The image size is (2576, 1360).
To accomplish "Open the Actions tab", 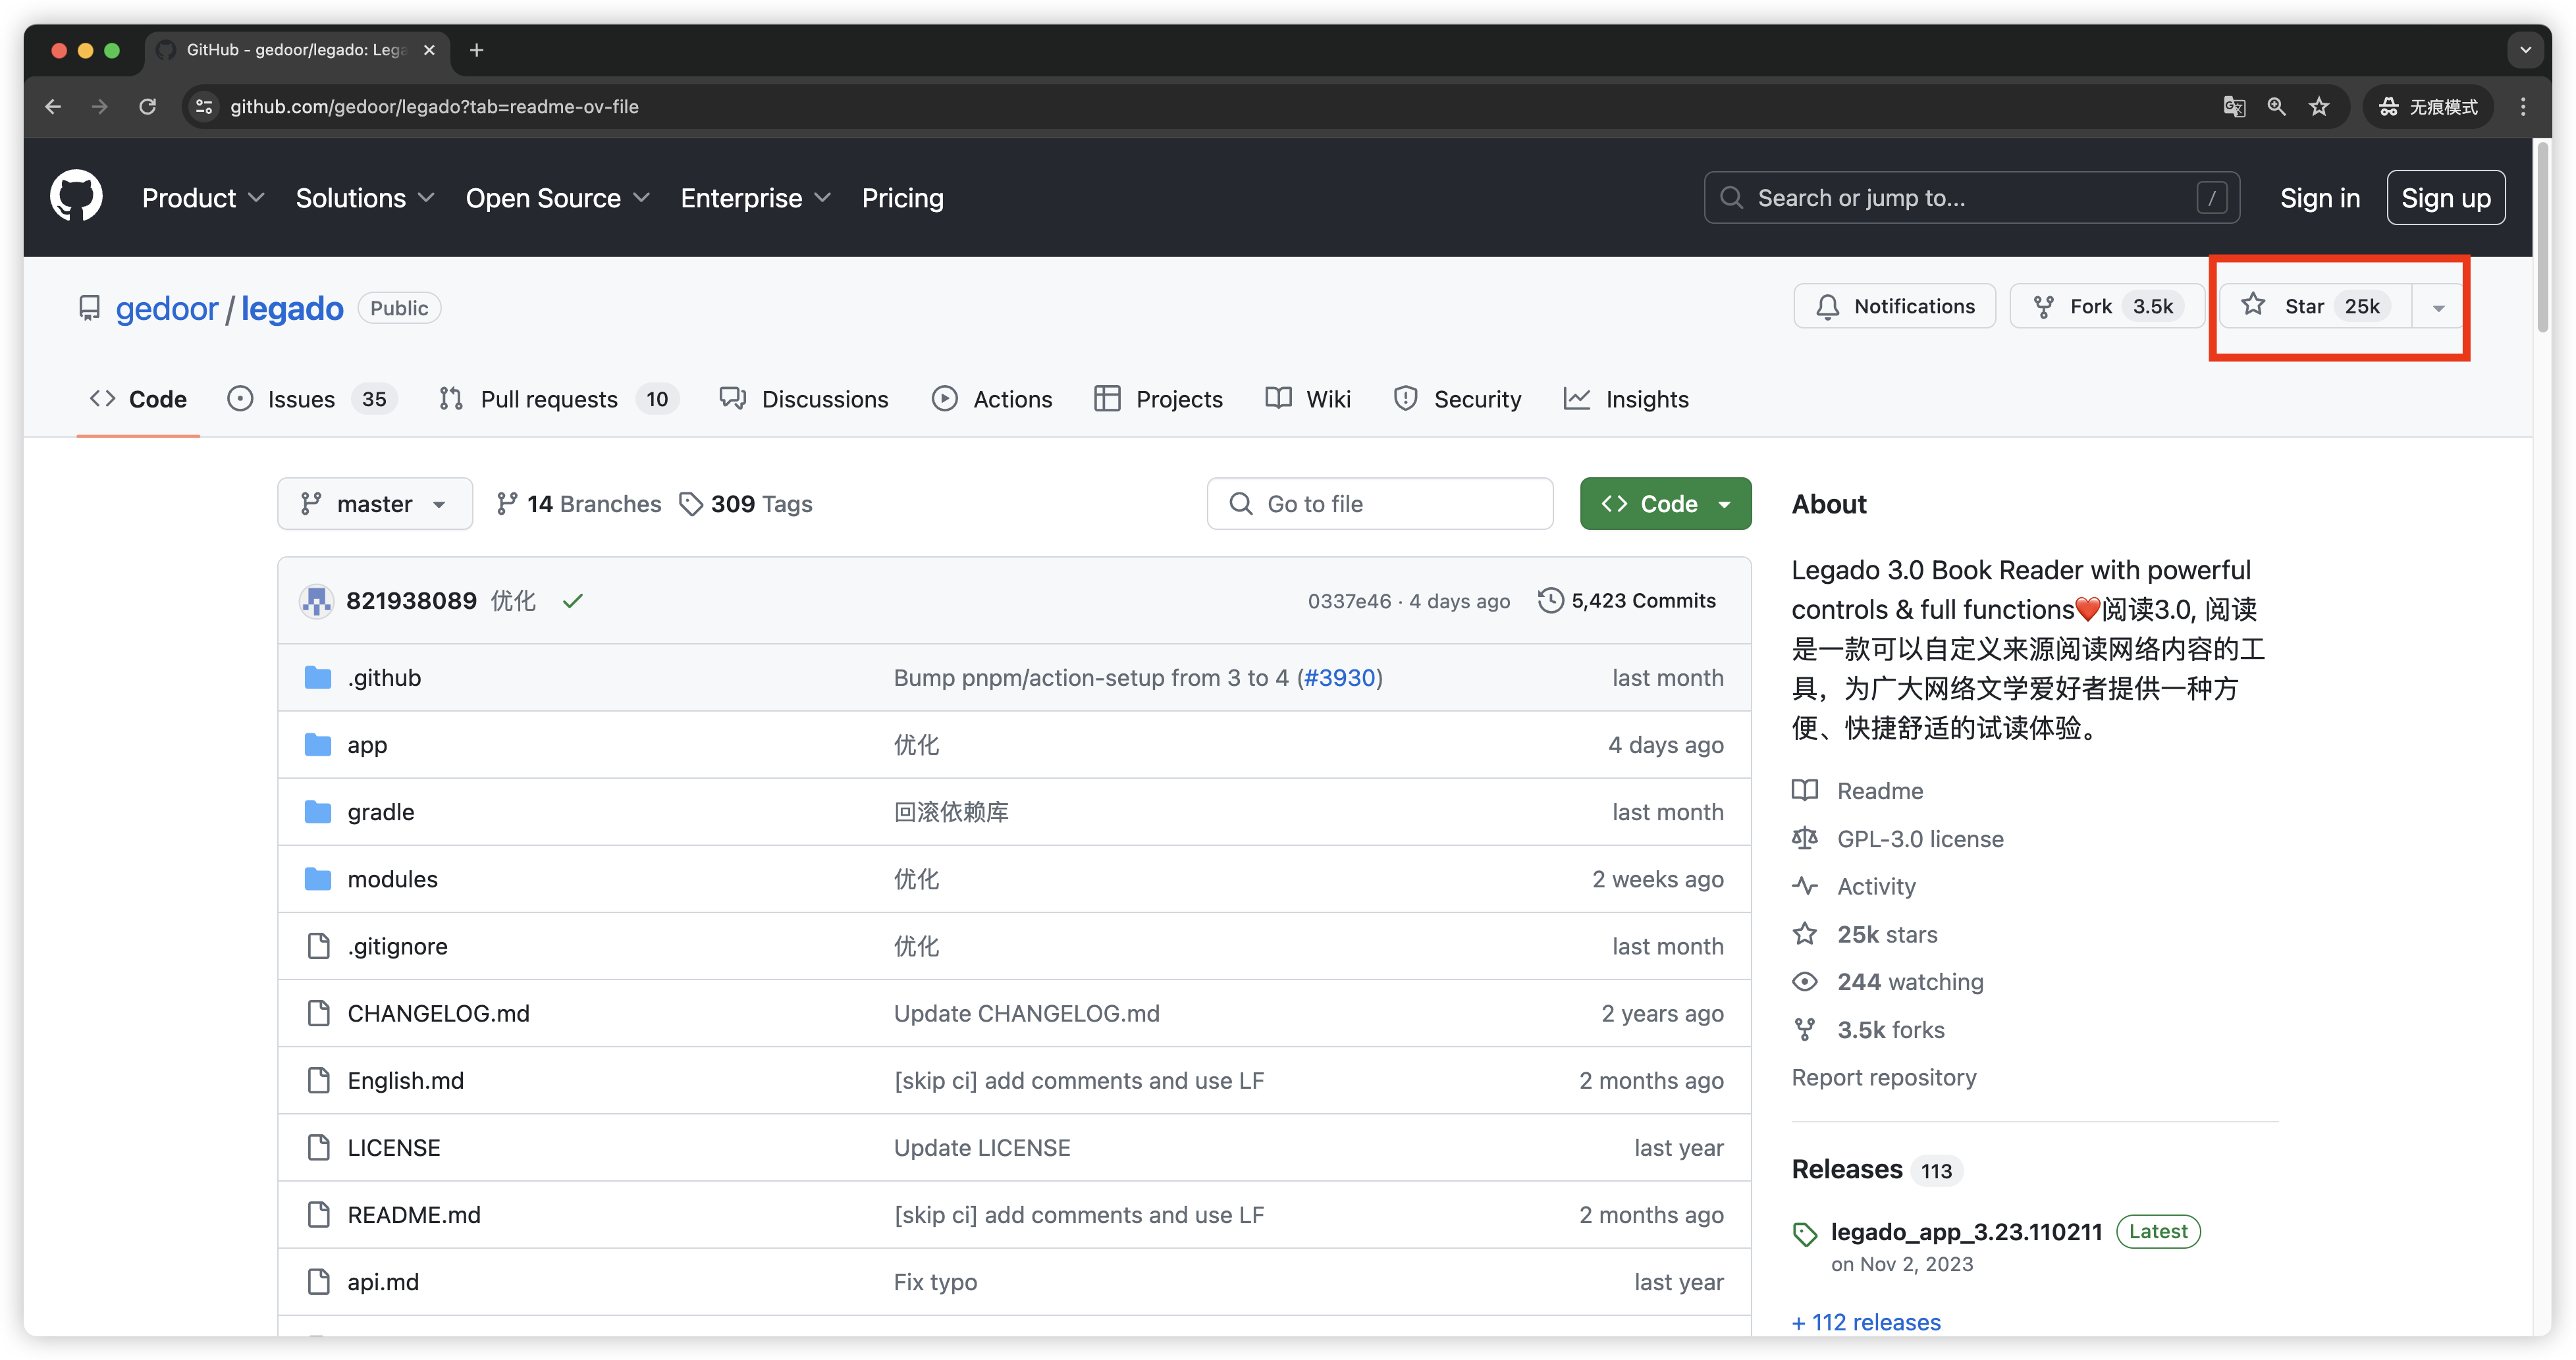I will (x=992, y=399).
